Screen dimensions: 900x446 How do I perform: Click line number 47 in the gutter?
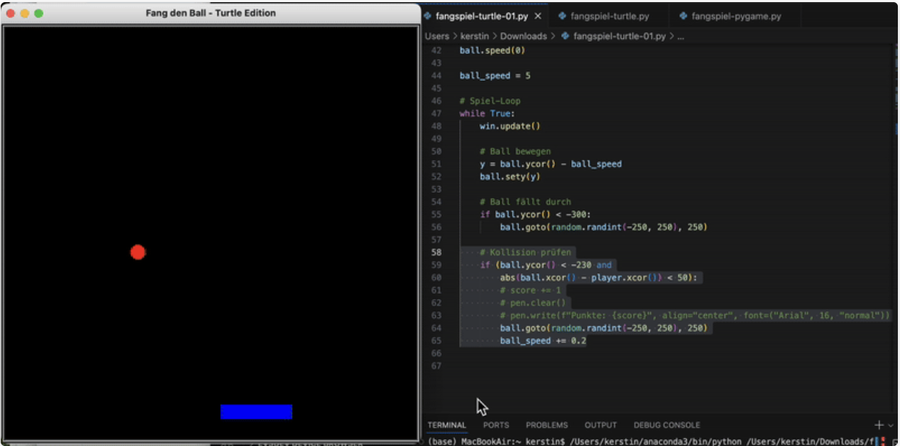(436, 114)
